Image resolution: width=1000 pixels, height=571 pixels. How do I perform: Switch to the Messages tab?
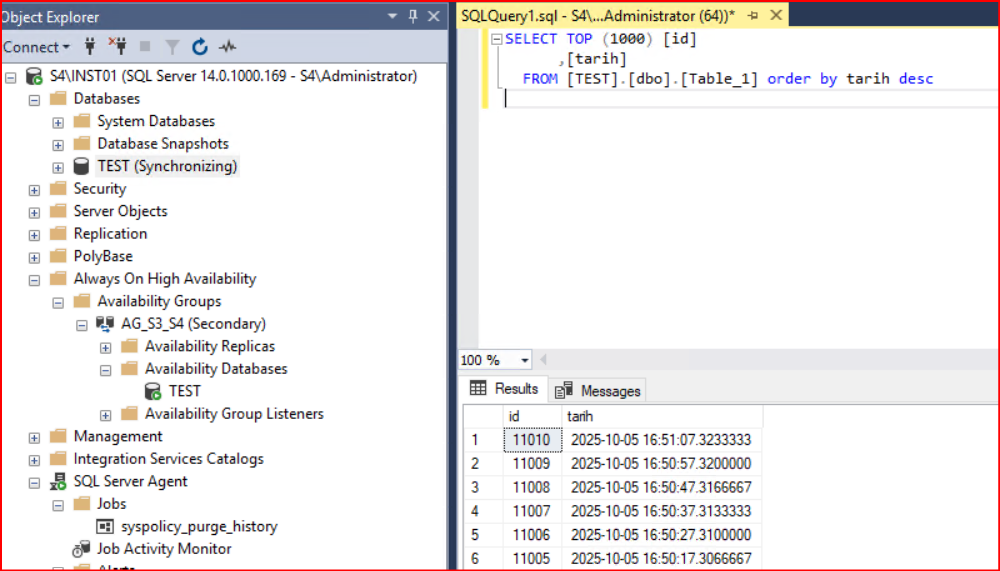(x=599, y=390)
